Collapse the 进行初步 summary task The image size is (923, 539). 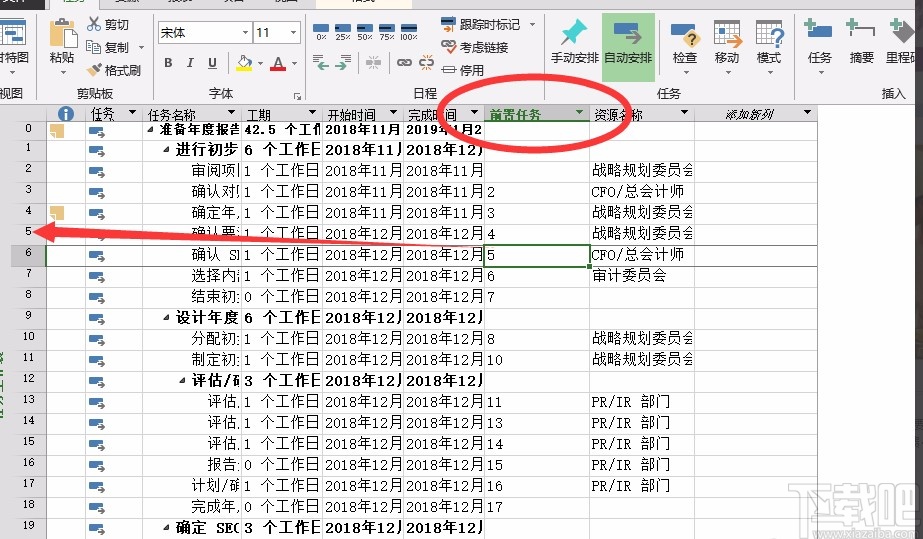[167, 151]
